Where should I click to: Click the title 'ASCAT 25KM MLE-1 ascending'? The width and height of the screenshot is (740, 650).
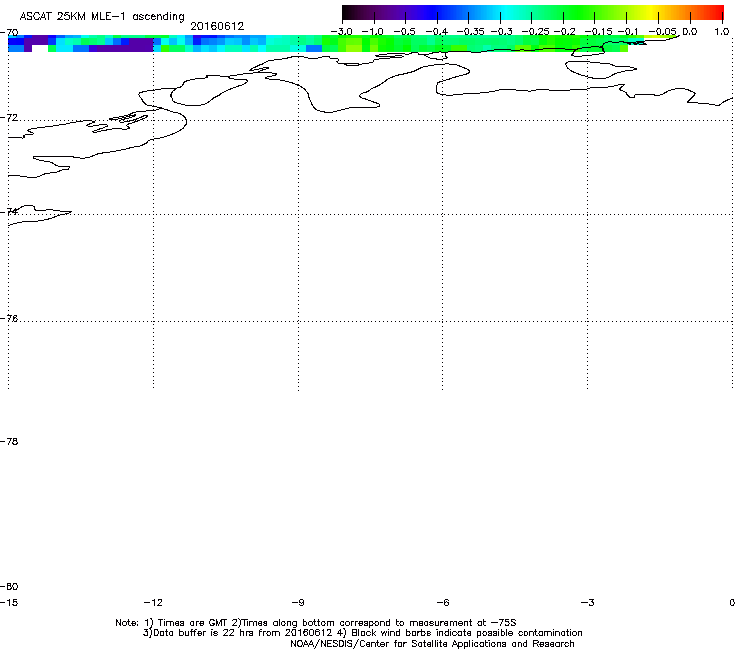click(102, 17)
